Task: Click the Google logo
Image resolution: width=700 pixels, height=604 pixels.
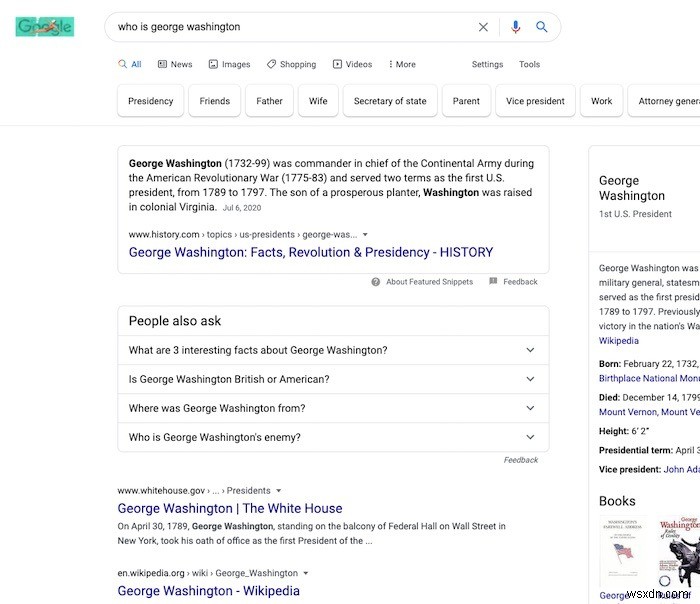Action: [45, 27]
